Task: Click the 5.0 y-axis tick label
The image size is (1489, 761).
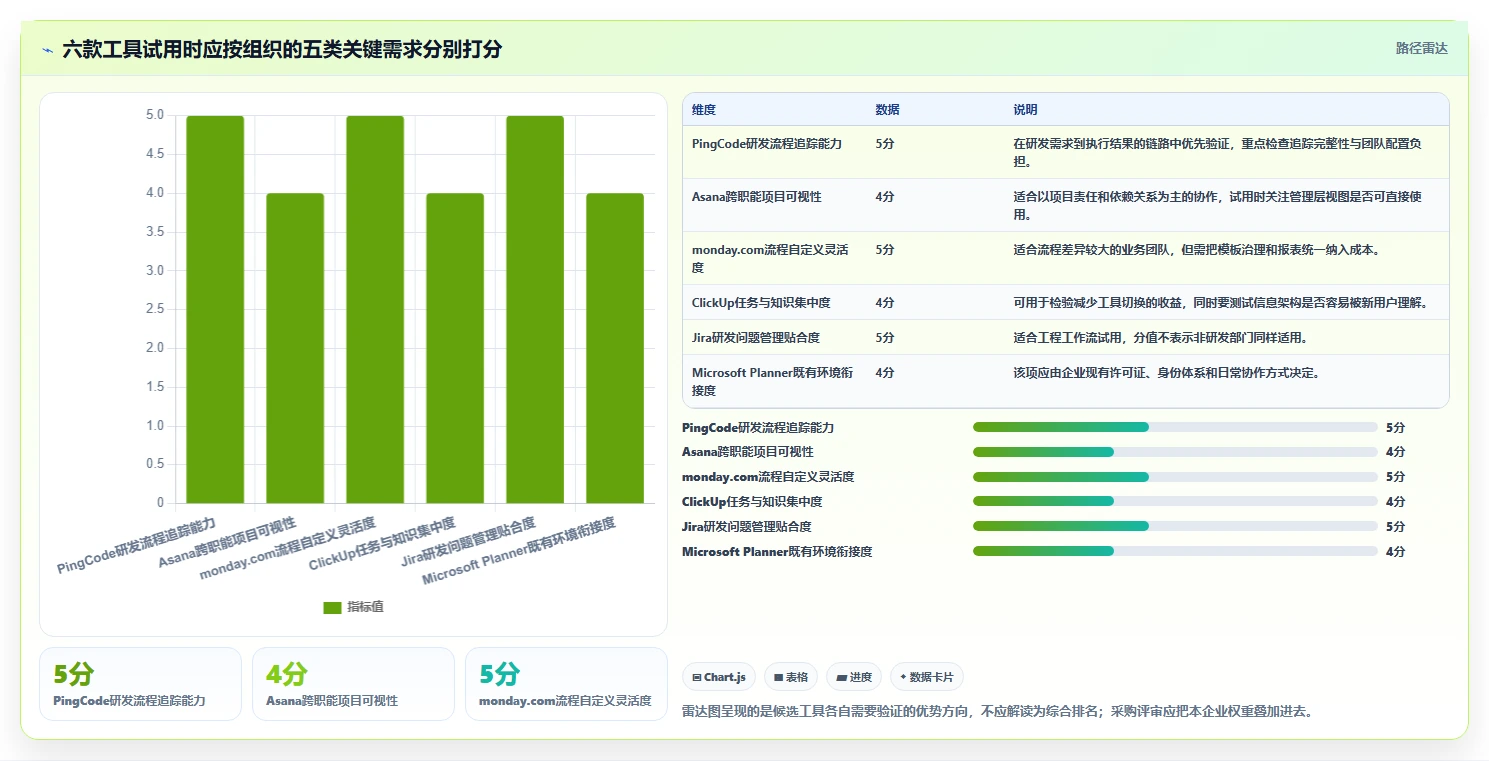Action: click(x=154, y=115)
